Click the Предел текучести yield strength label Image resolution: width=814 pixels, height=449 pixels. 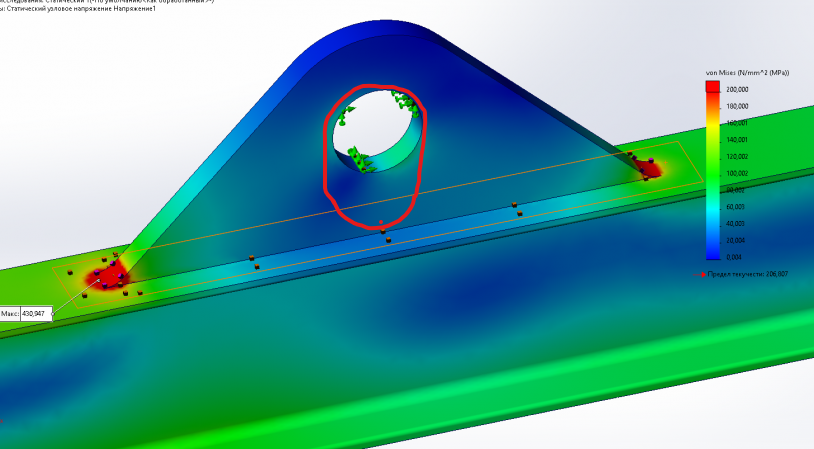click(x=744, y=273)
